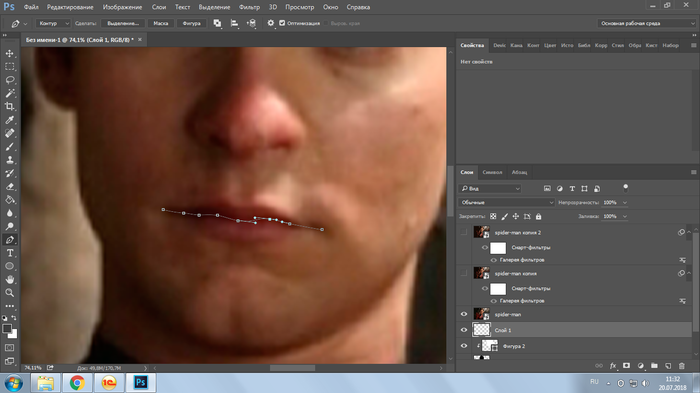Toggle Галерея фильтров visibility under spider-man копия
This screenshot has height=393, width=700.
click(494, 301)
